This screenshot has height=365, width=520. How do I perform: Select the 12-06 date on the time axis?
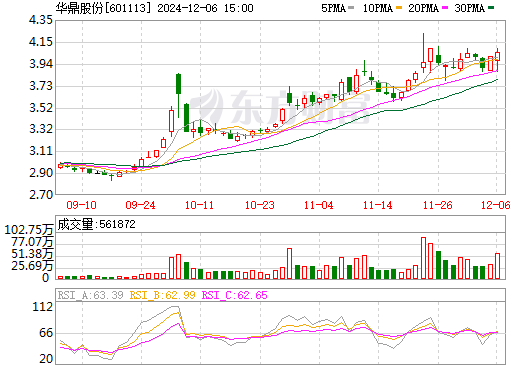click(x=496, y=205)
